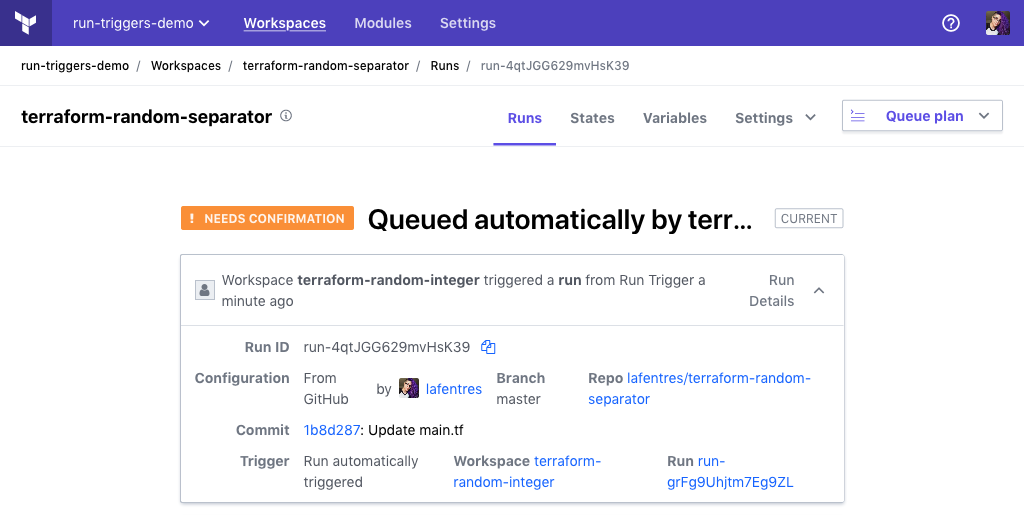Open the user avatar menu in header
The height and width of the screenshot is (515, 1024).
[997, 23]
